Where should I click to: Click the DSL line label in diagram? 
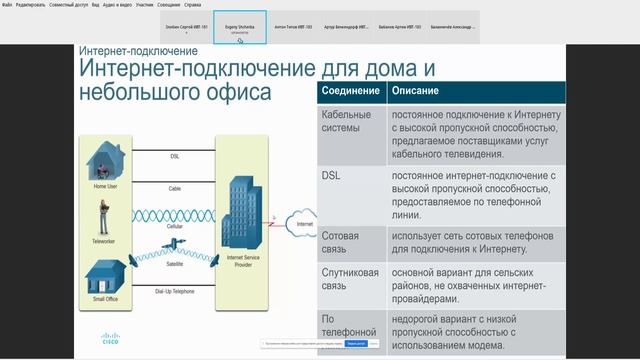tap(174, 156)
